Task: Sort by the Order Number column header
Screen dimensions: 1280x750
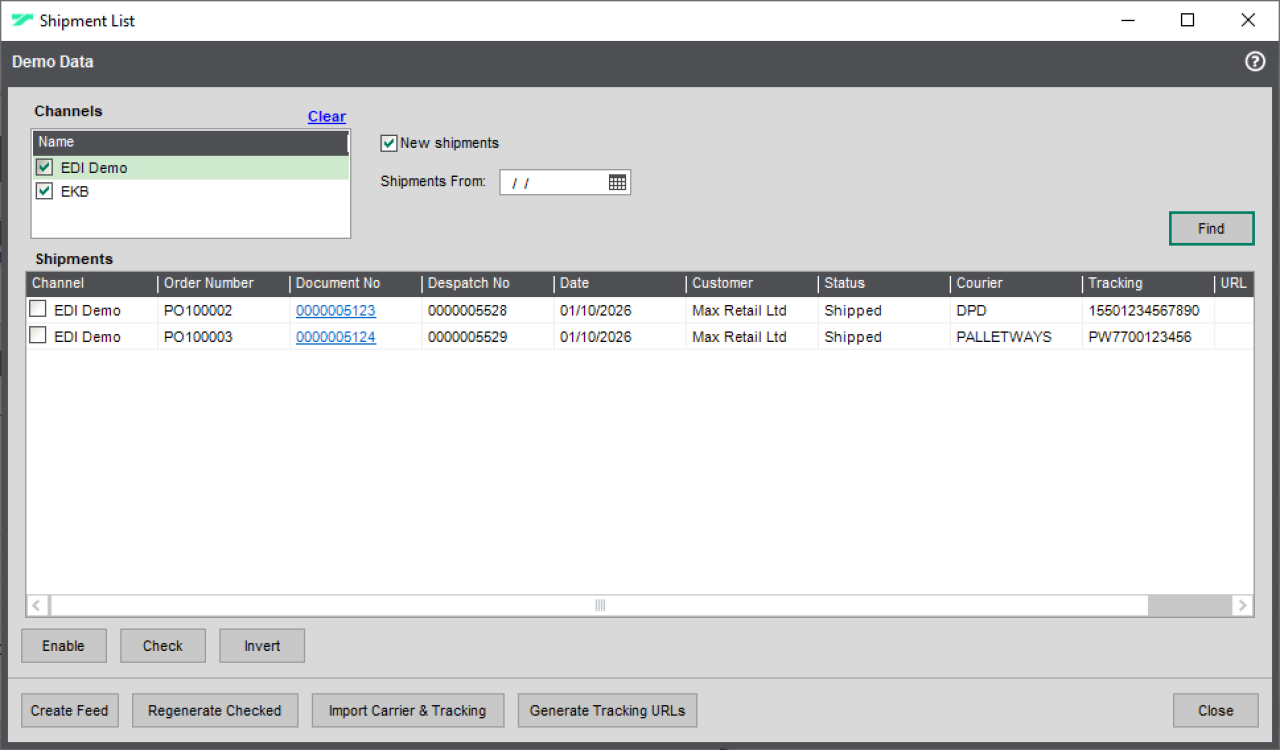Action: pyautogui.click(x=224, y=283)
